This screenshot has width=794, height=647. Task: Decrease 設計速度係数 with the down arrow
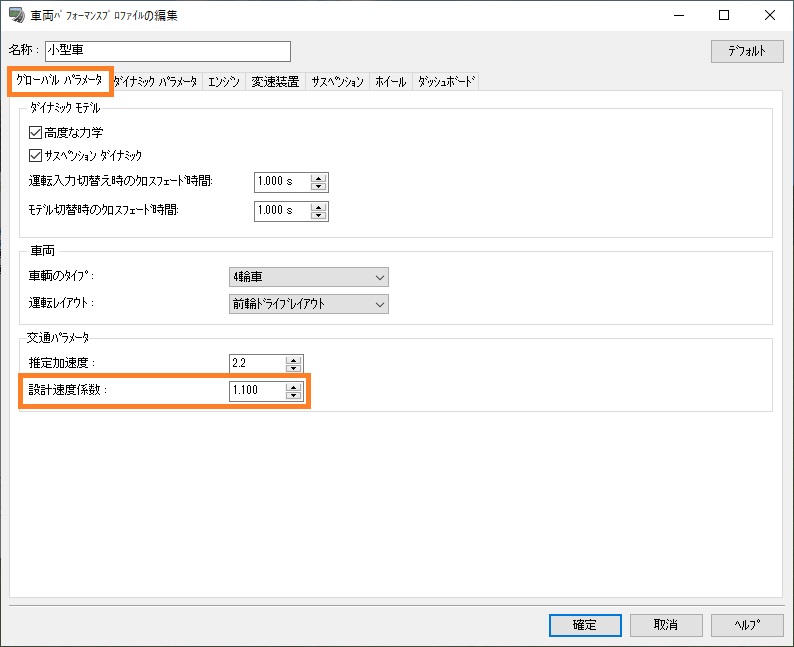coord(294,395)
